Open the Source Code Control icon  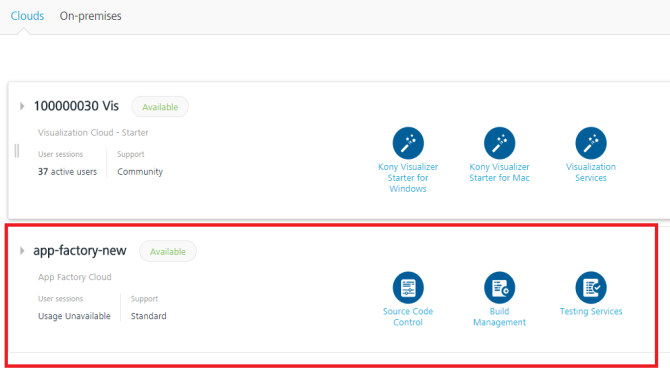point(408,288)
